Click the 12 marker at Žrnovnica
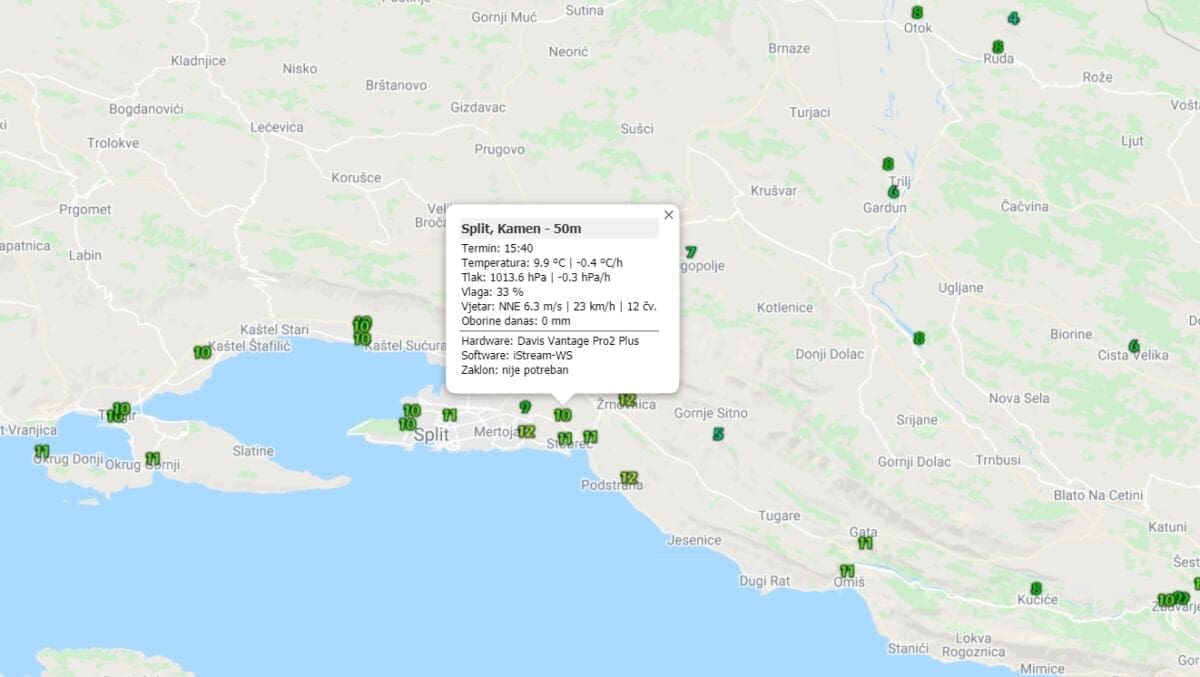This screenshot has height=677, width=1200. pyautogui.click(x=627, y=400)
